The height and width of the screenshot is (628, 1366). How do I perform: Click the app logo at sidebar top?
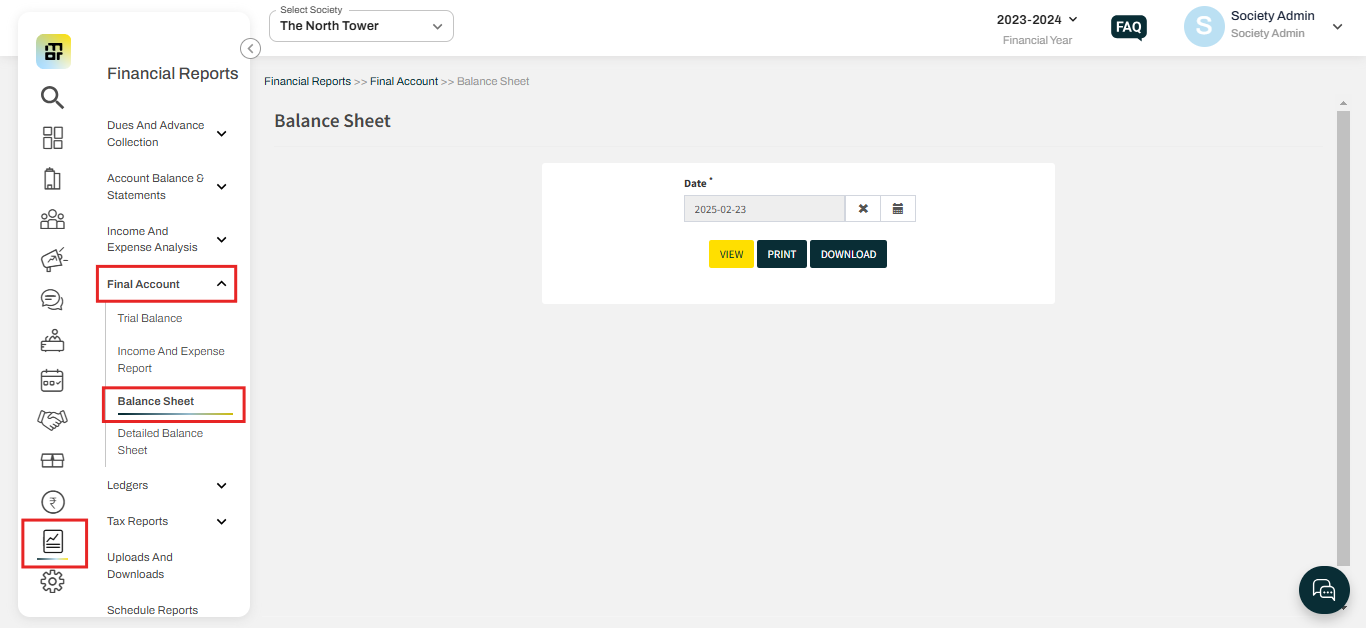pyautogui.click(x=53, y=51)
